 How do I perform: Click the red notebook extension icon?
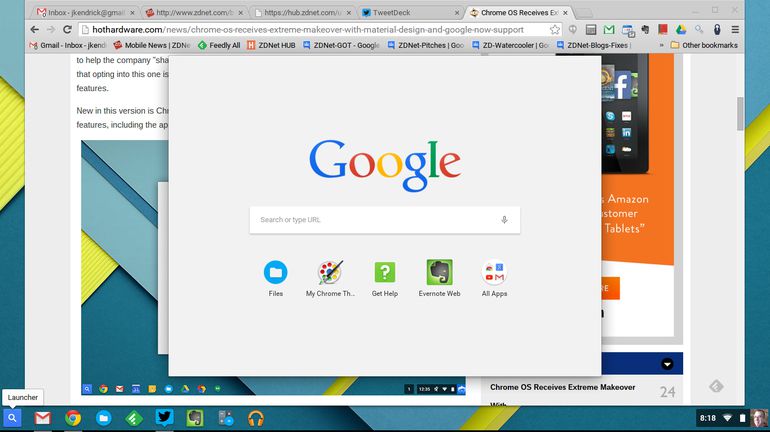tap(662, 29)
